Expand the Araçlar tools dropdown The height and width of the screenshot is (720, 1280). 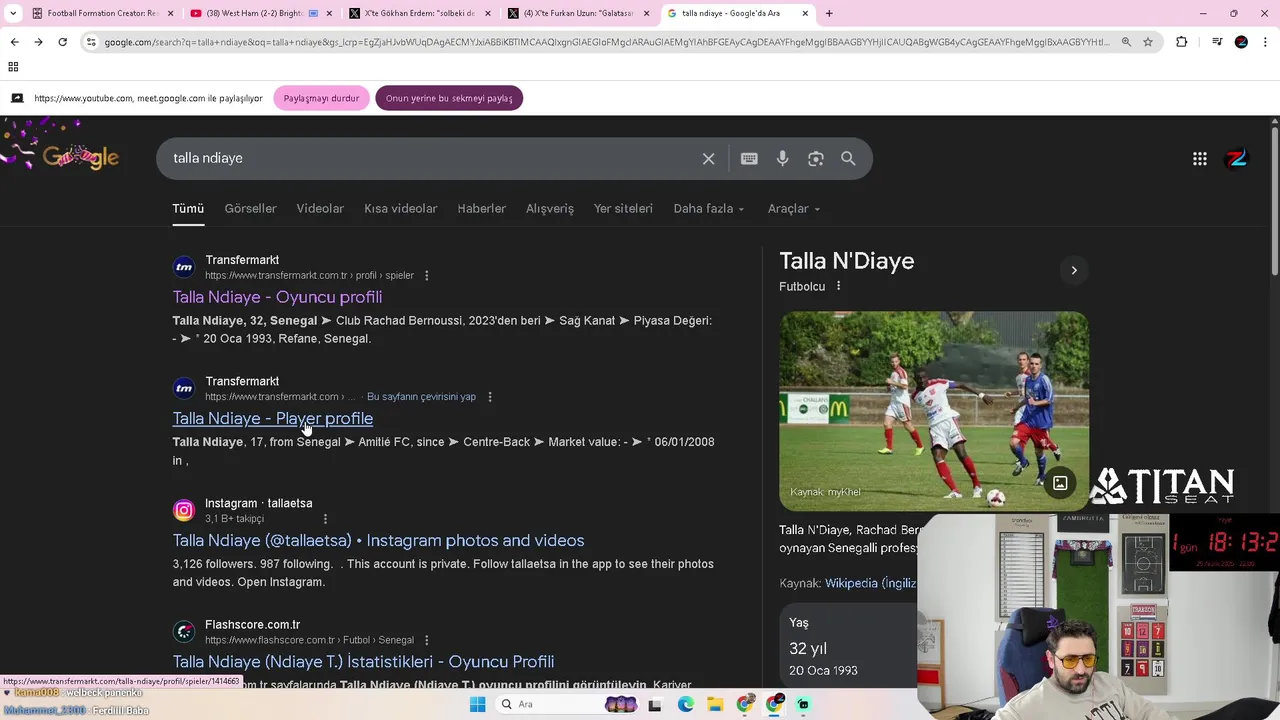(x=794, y=208)
